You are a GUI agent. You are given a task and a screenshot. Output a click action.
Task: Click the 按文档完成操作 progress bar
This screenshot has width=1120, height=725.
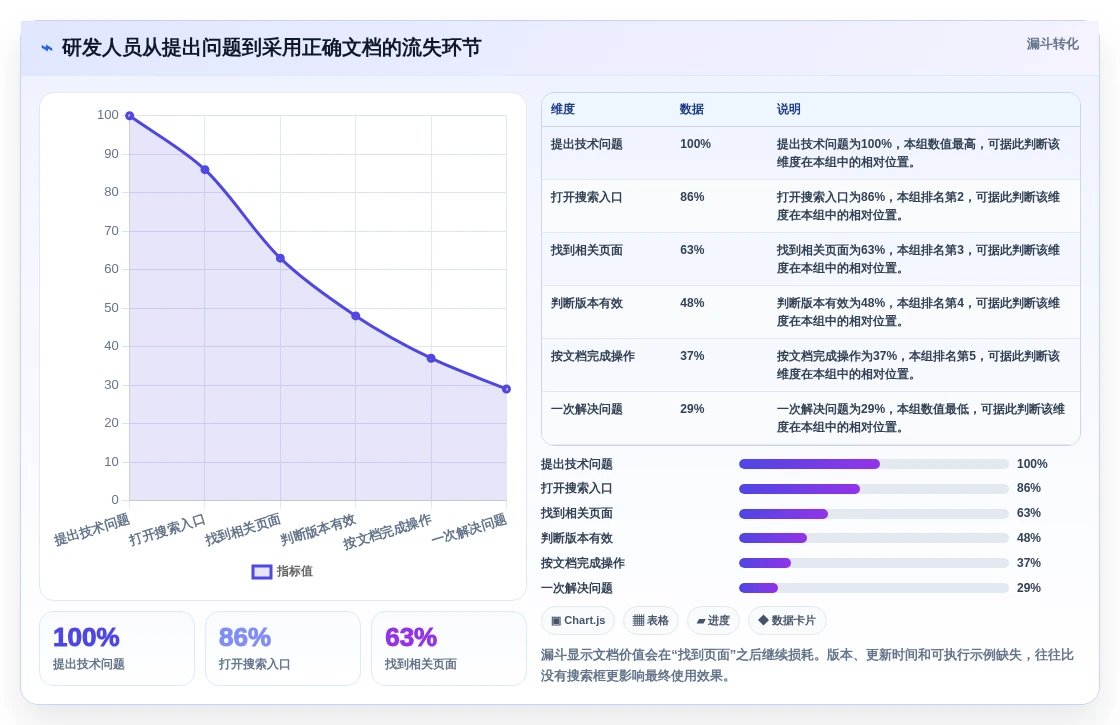click(874, 563)
